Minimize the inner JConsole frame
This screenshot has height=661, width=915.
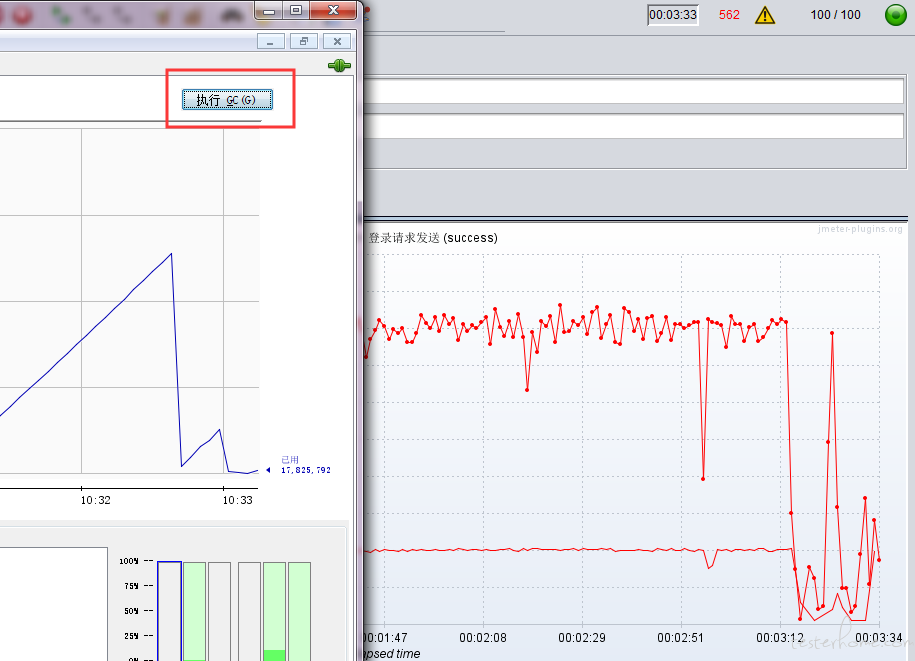(x=270, y=41)
